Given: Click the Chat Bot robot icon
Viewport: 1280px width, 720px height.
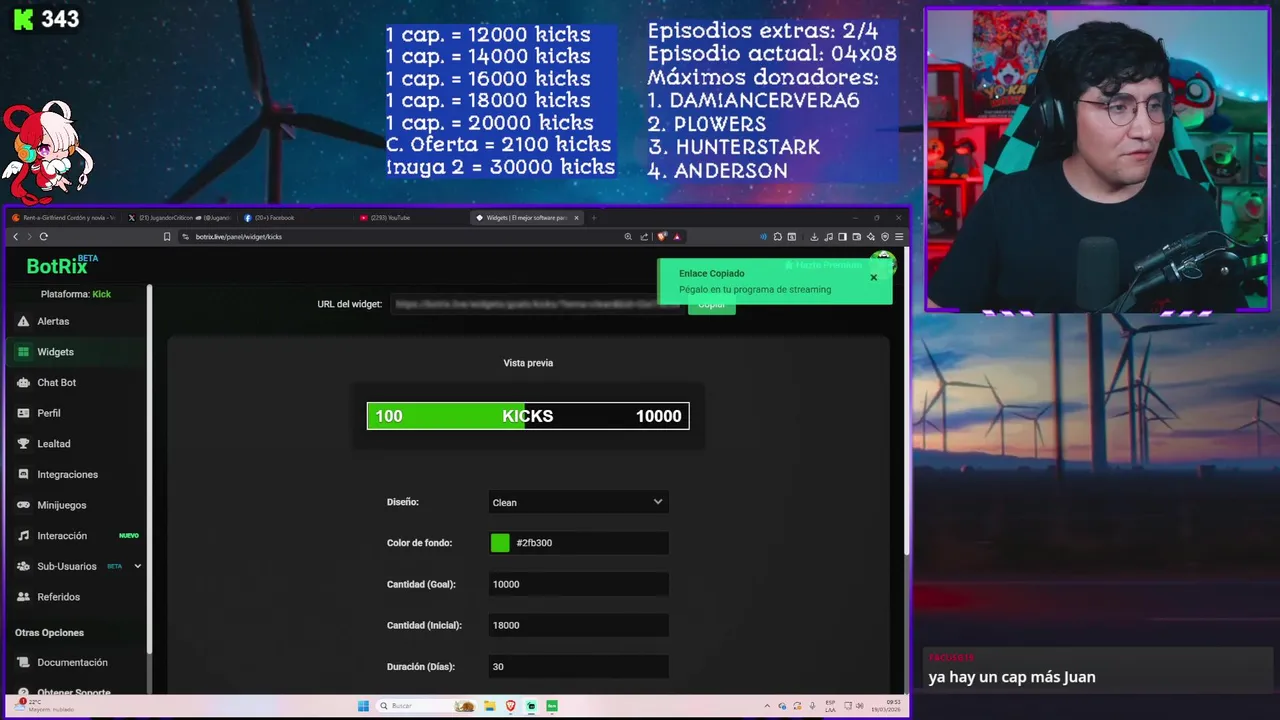Looking at the screenshot, I should point(24,382).
